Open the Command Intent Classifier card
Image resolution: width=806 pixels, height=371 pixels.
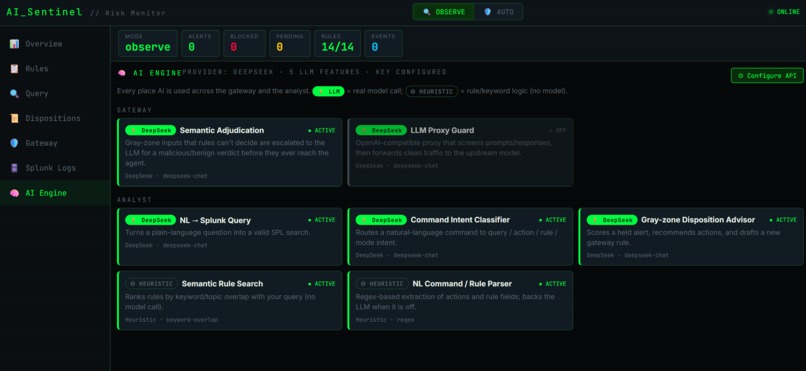(460, 236)
